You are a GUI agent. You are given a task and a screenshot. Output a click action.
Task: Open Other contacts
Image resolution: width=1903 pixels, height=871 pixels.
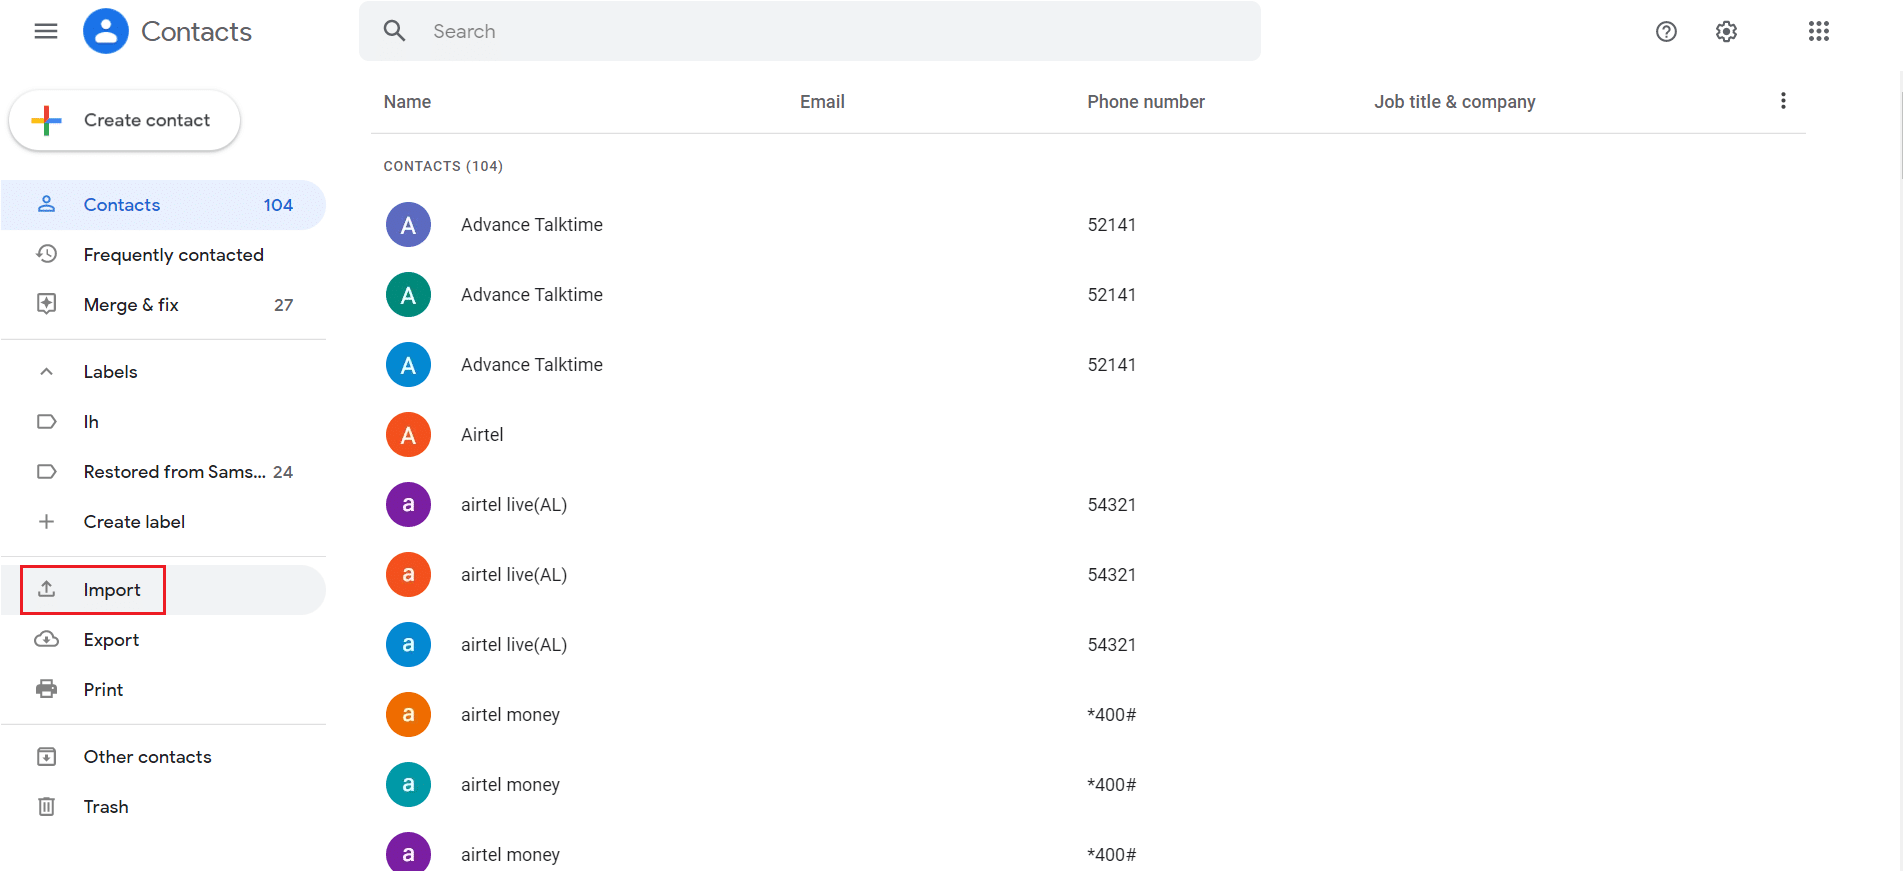163,757
